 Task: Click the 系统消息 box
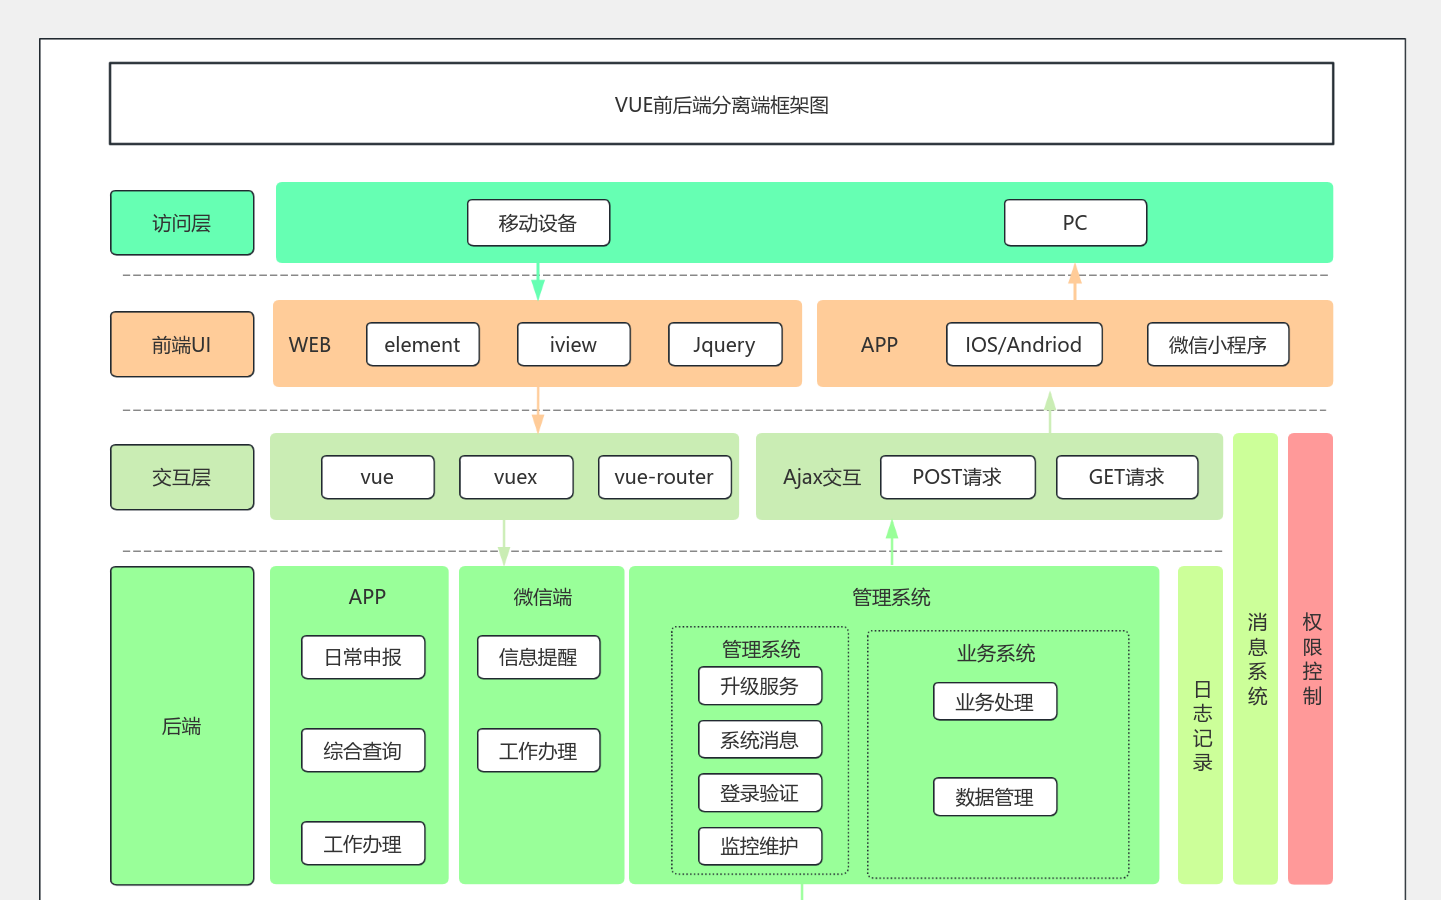tap(760, 740)
